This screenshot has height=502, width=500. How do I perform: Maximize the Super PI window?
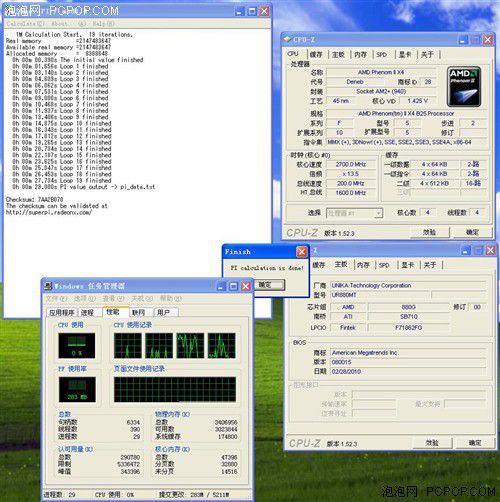click(252, 11)
